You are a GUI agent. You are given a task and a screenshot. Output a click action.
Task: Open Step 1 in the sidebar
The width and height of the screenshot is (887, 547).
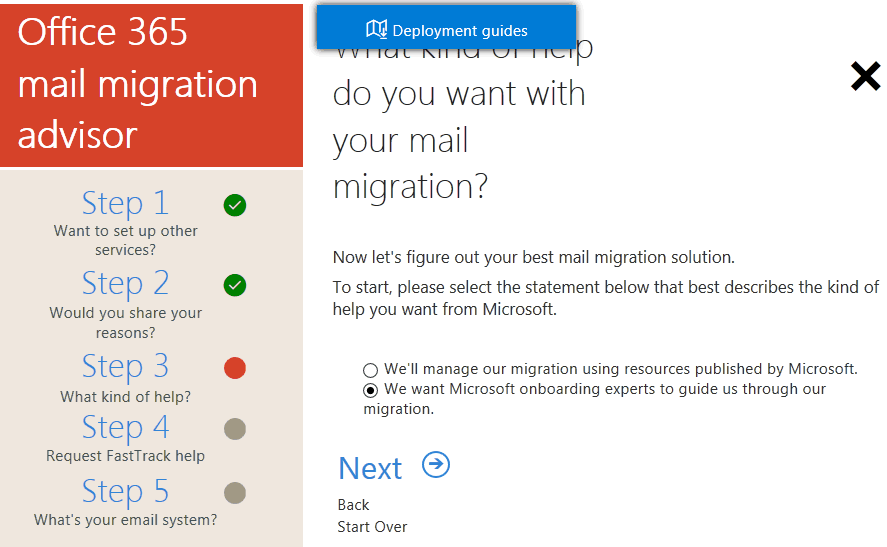tap(125, 203)
